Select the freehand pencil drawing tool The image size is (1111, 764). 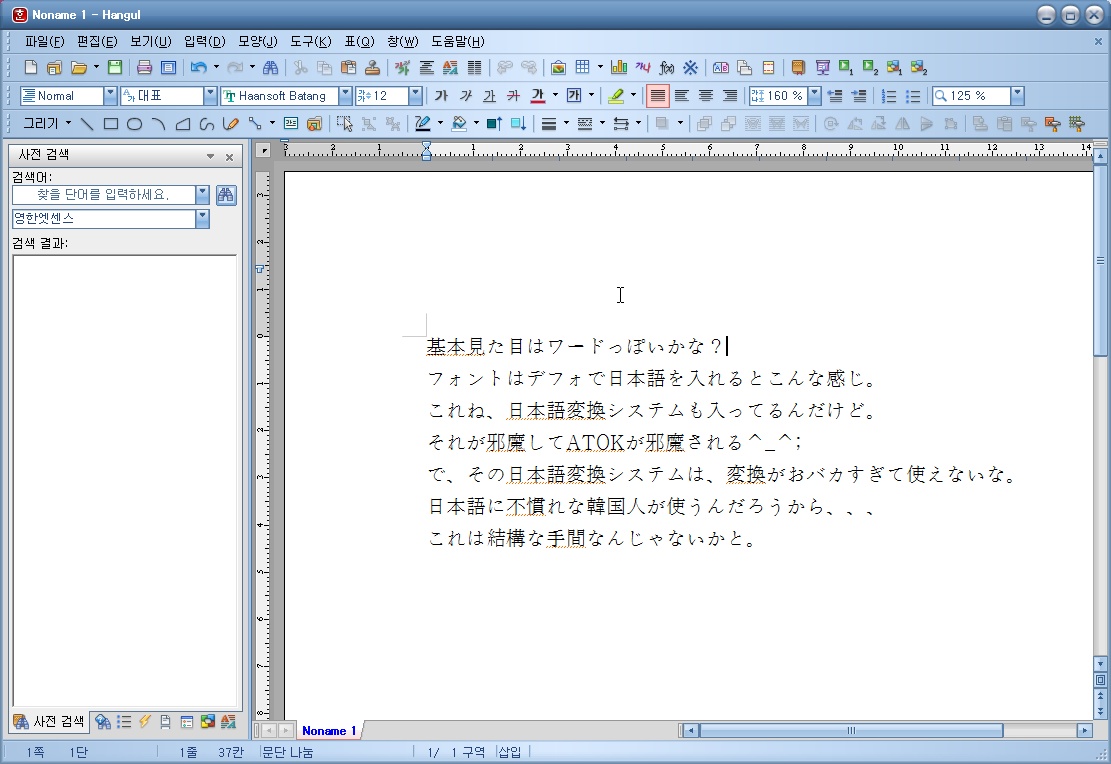pos(230,124)
